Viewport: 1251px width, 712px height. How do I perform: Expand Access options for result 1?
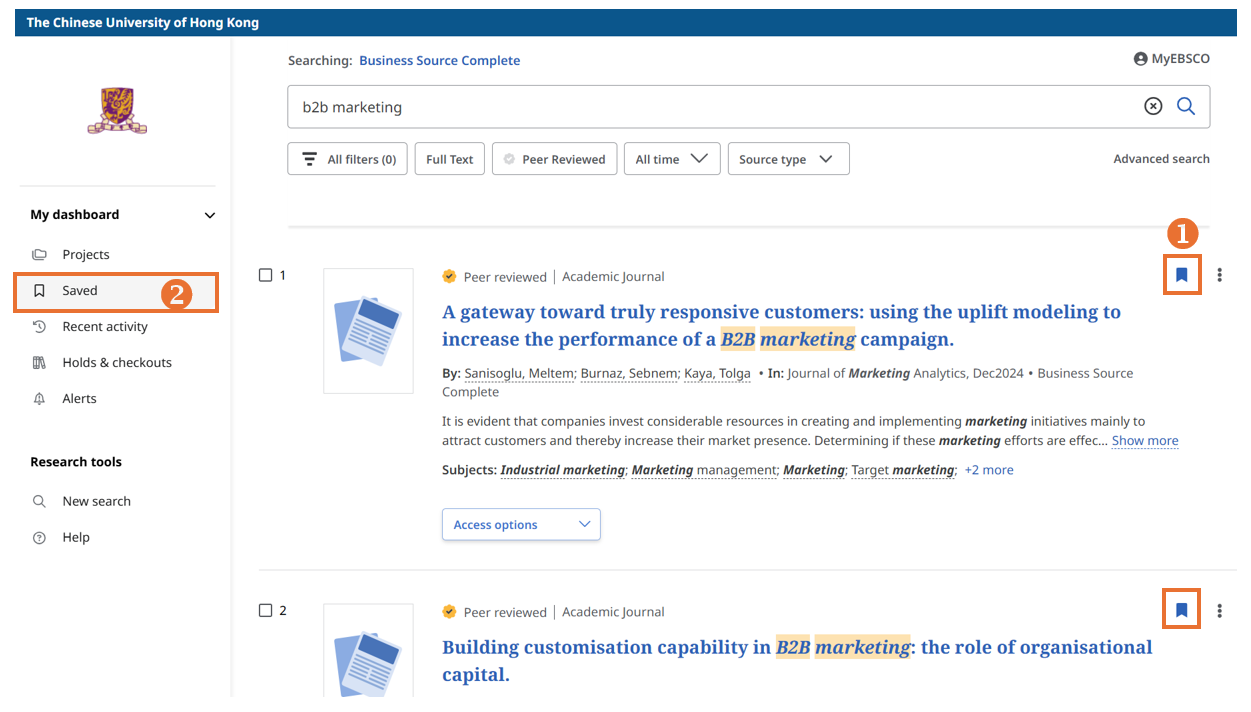click(x=521, y=524)
